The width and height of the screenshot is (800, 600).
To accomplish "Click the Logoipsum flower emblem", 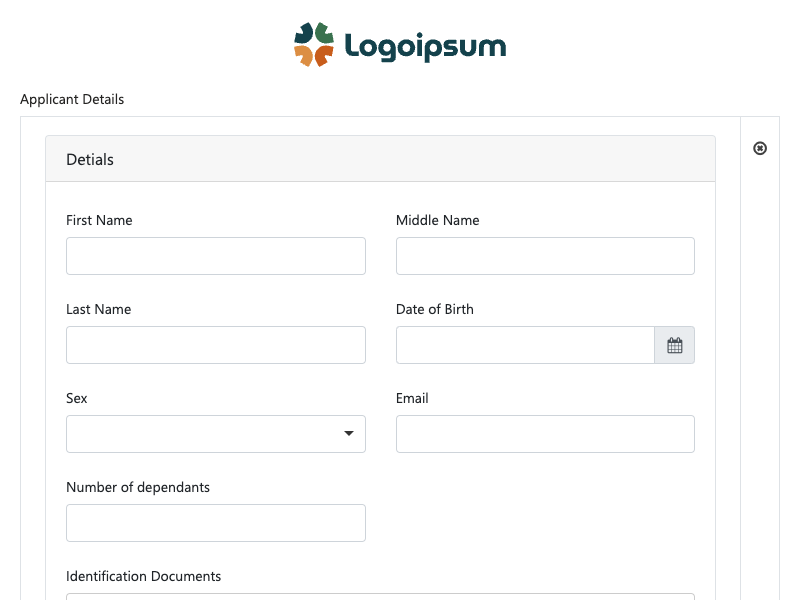I will pyautogui.click(x=314, y=44).
